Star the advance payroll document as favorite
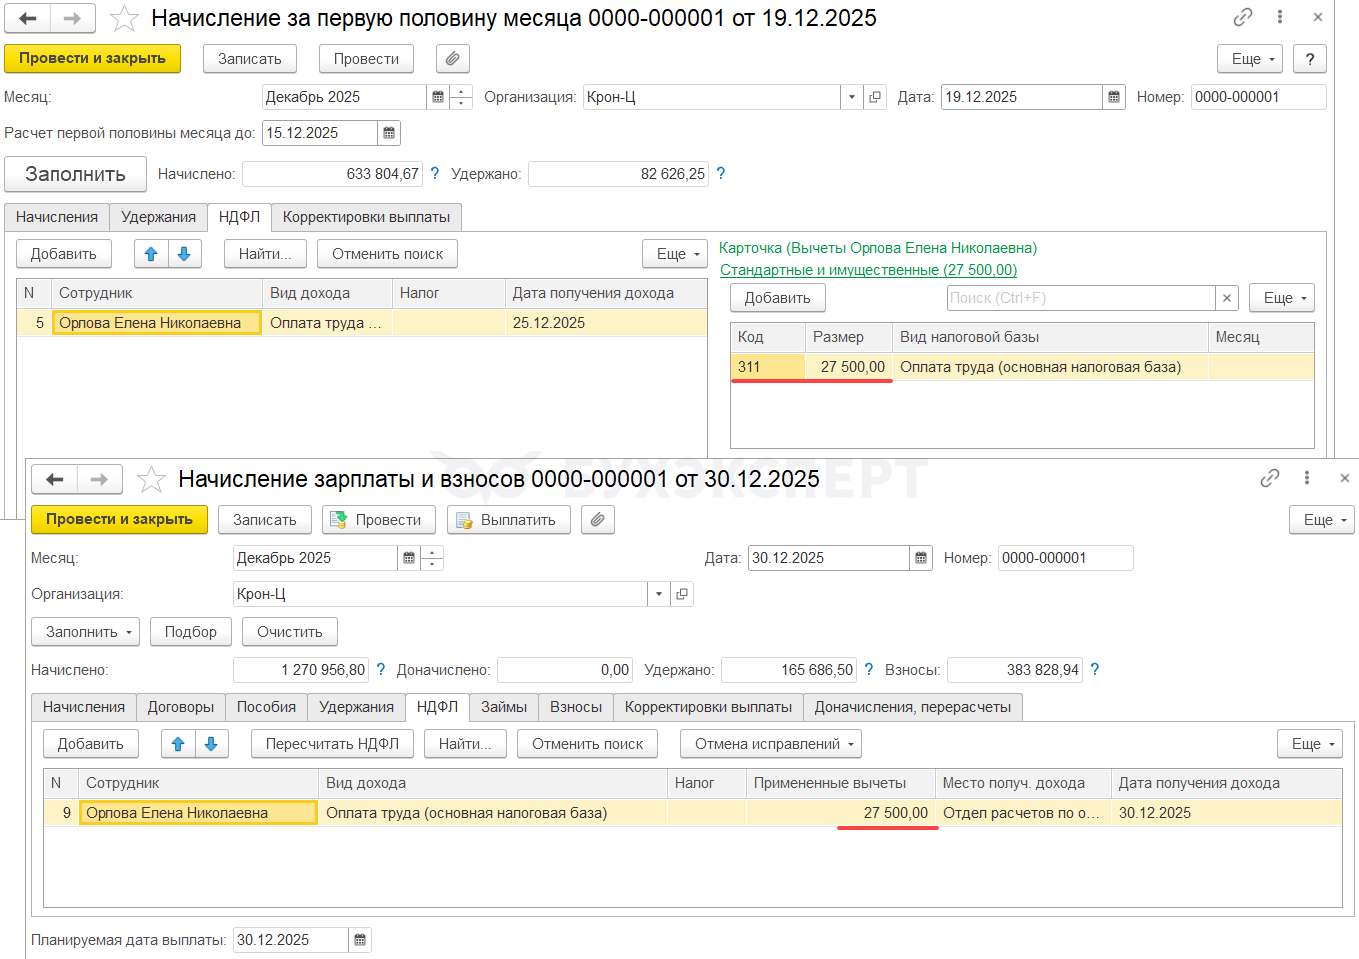The width and height of the screenshot is (1359, 959). (x=124, y=18)
